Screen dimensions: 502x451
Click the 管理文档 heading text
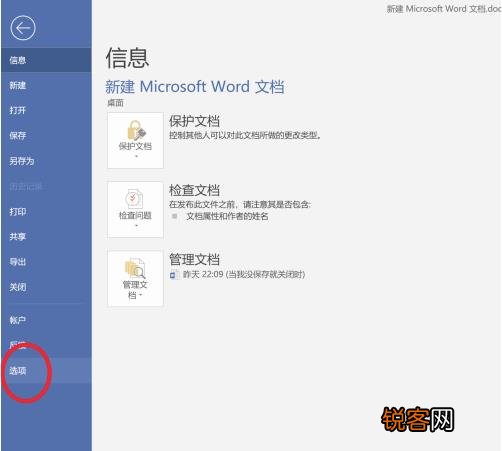[194, 259]
